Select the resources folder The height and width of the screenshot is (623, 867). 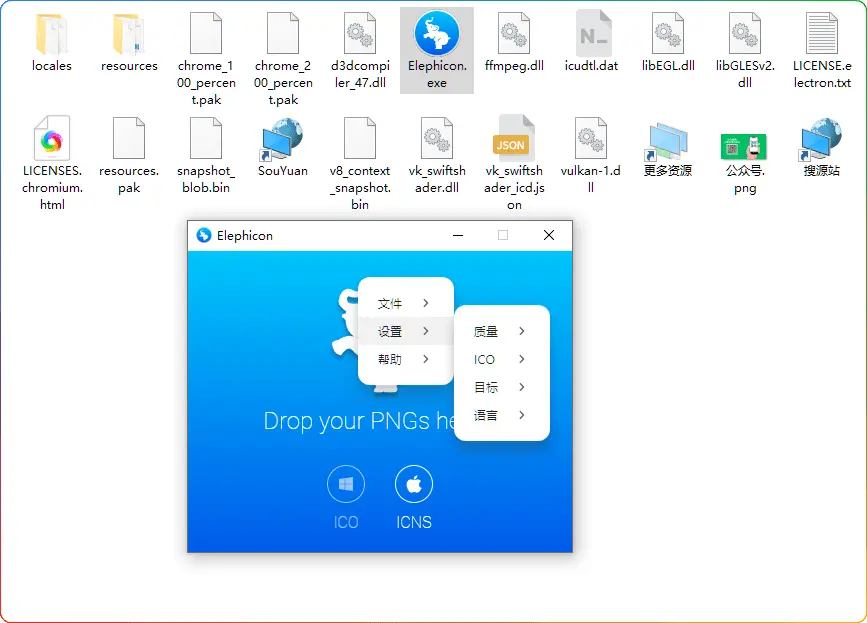coord(129,36)
